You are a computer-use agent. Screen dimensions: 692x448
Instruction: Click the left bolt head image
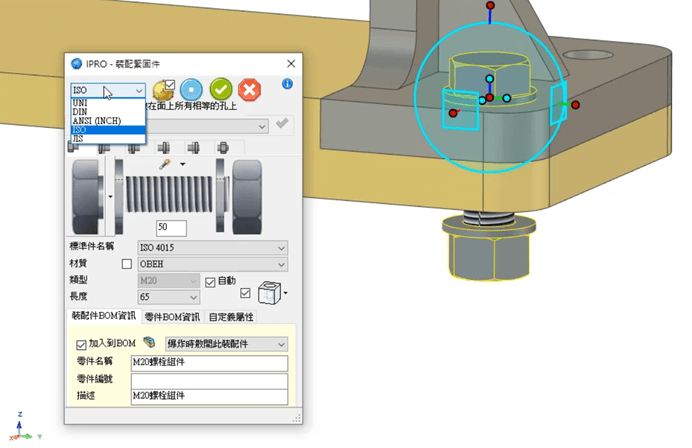pos(87,196)
